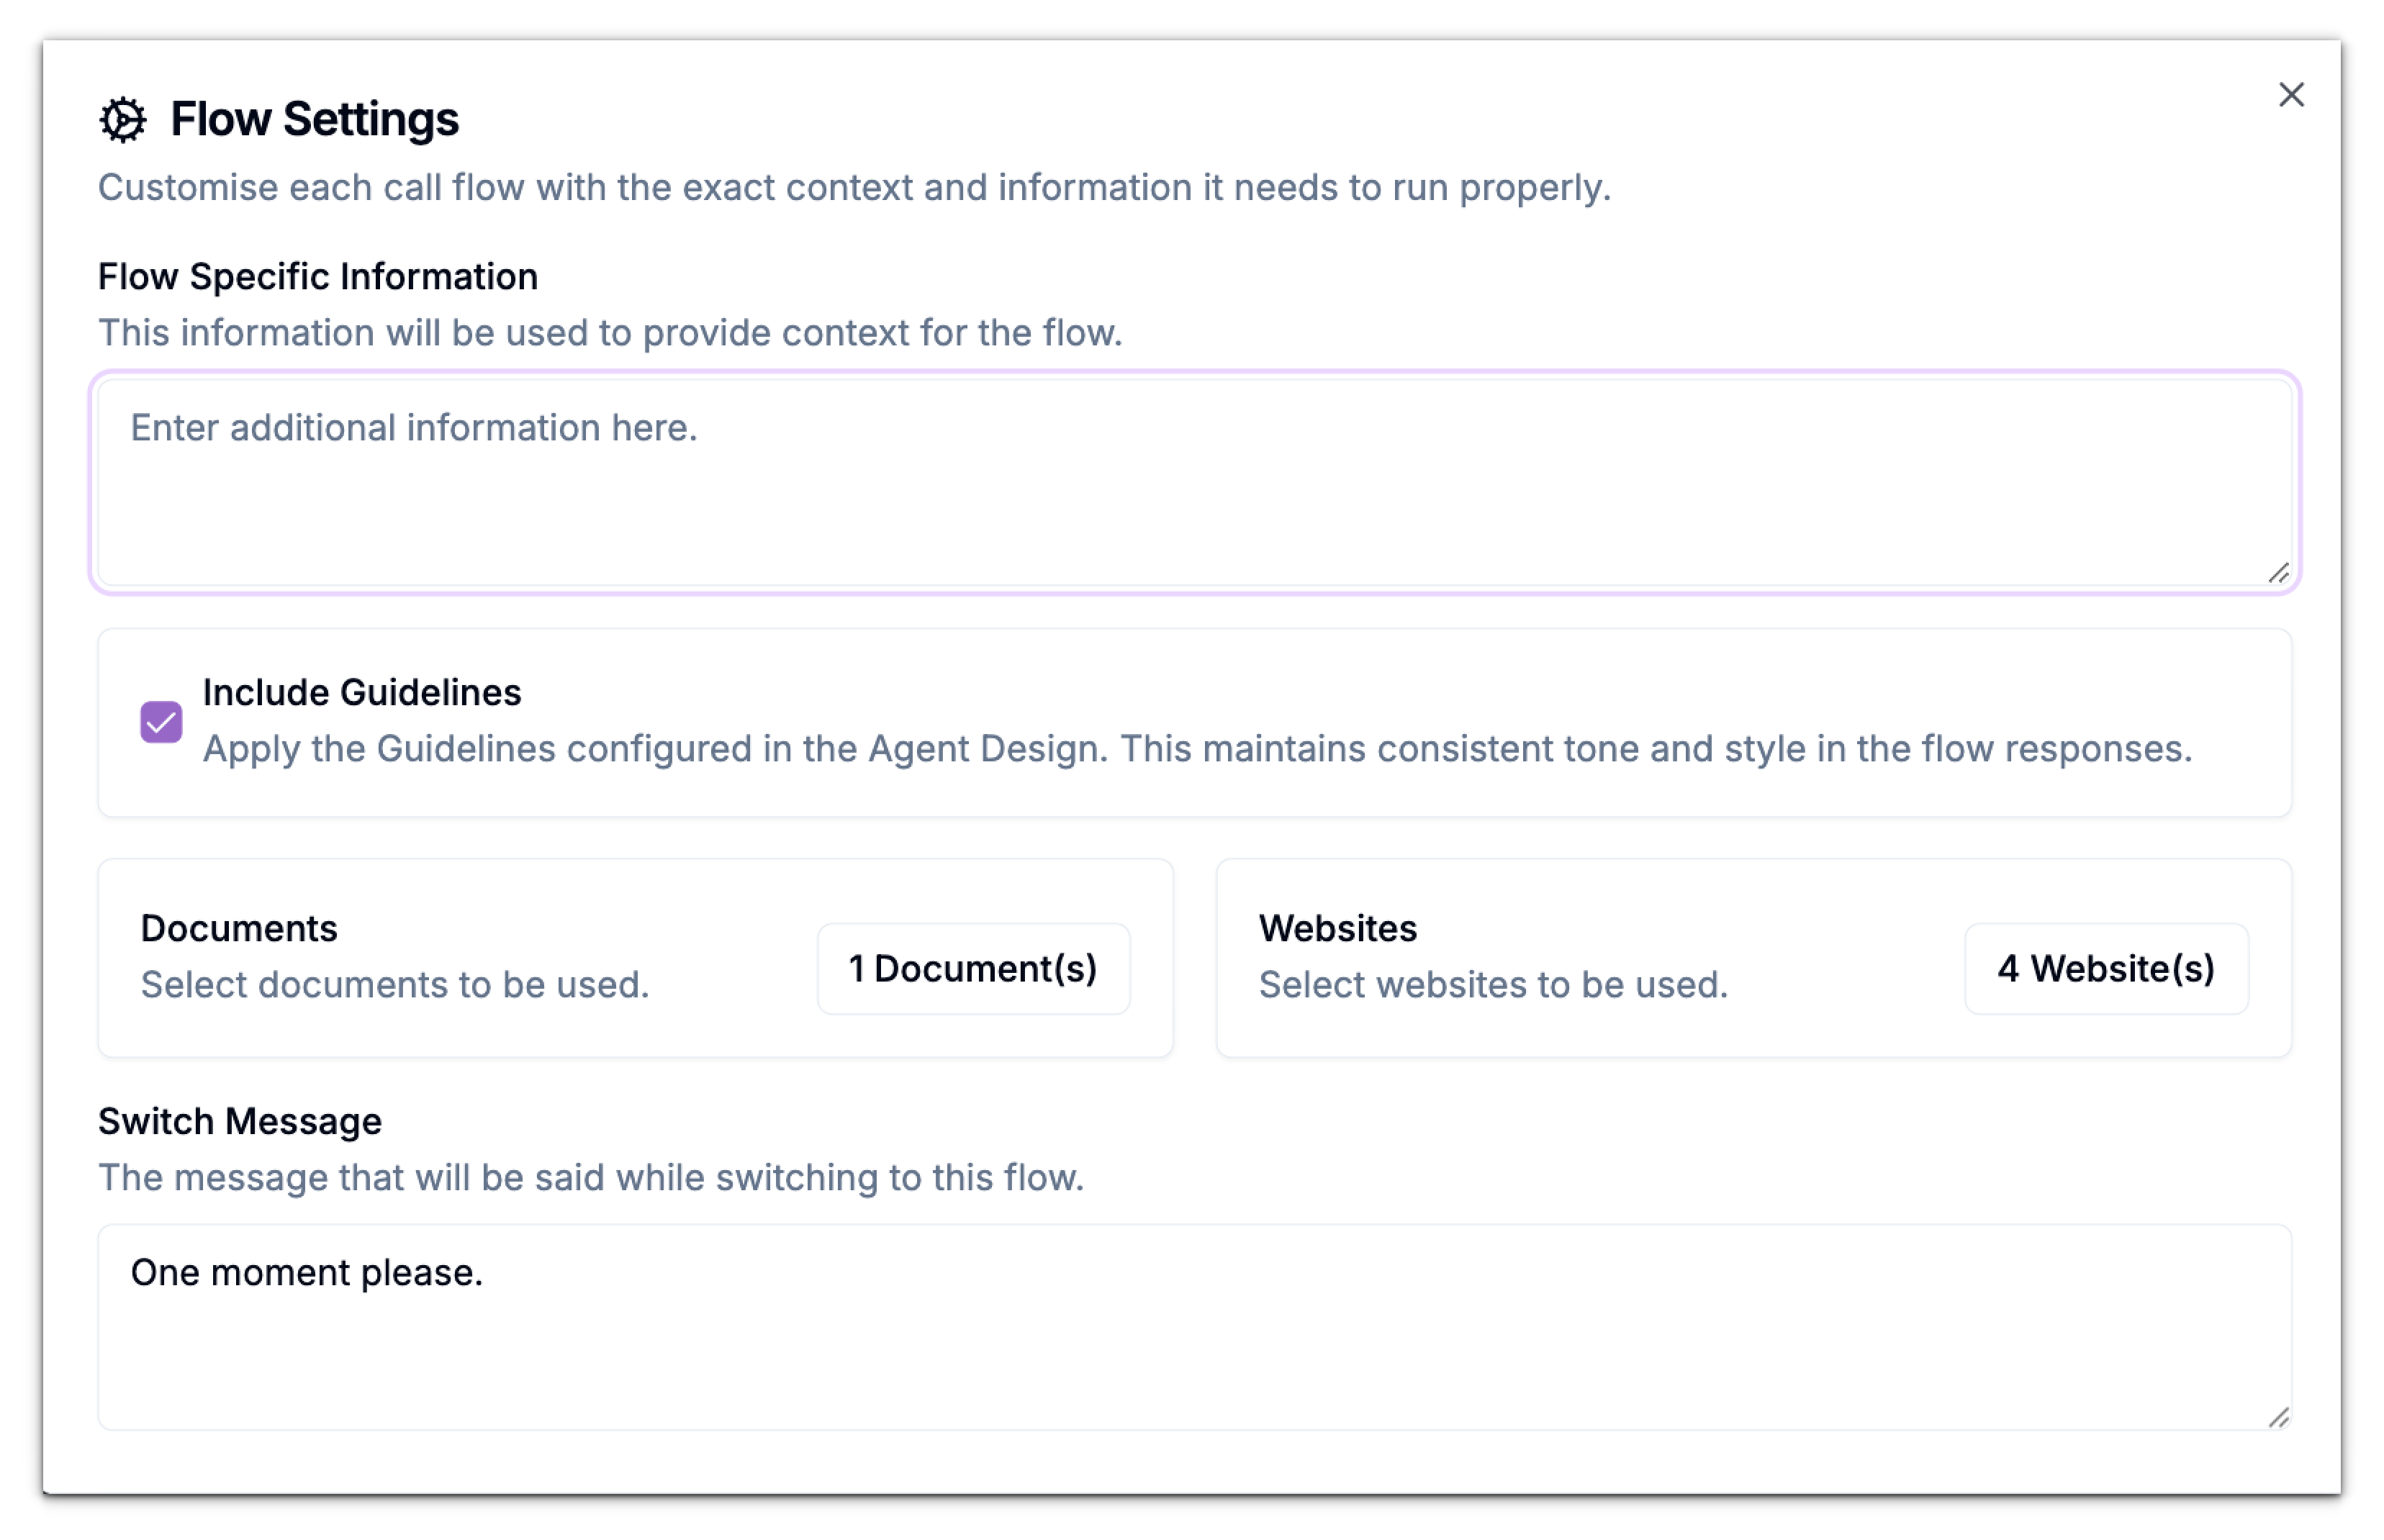This screenshot has width=2384, height=1540.
Task: Click Select documents to be used text
Action: [x=396, y=984]
